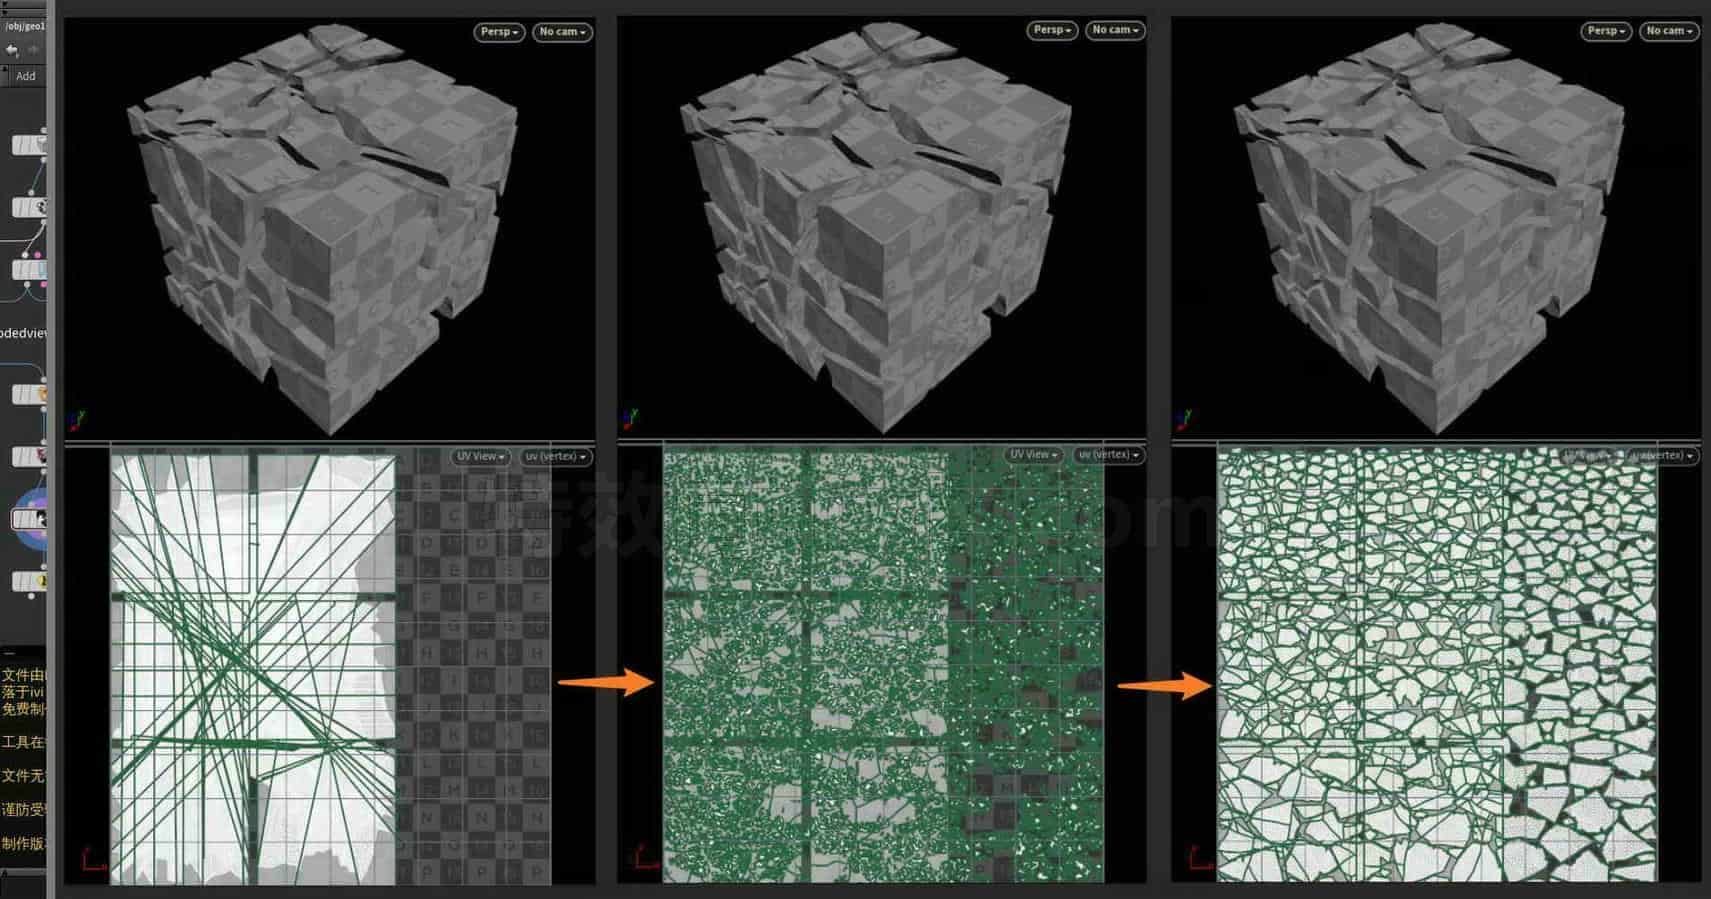
Task: Click the Add button in the network pane
Action: [x=25, y=76]
